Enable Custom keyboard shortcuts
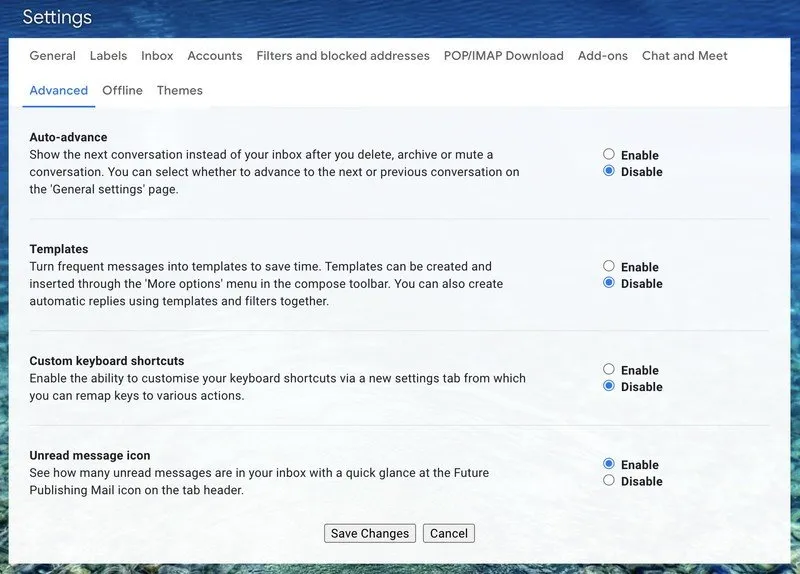 [609, 370]
